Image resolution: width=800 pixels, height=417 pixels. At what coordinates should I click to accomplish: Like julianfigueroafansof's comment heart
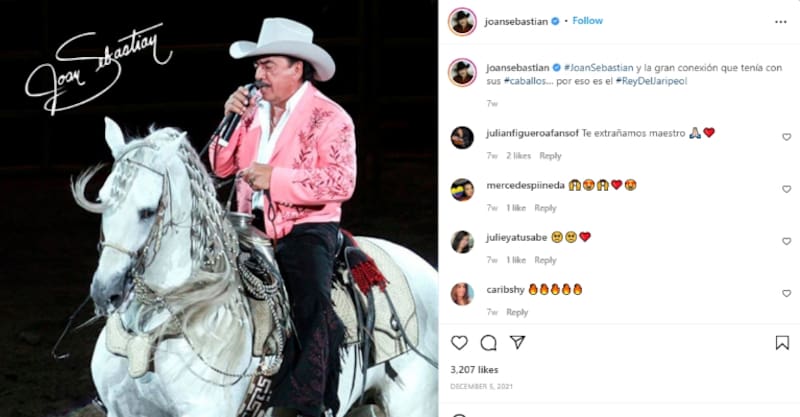click(786, 137)
